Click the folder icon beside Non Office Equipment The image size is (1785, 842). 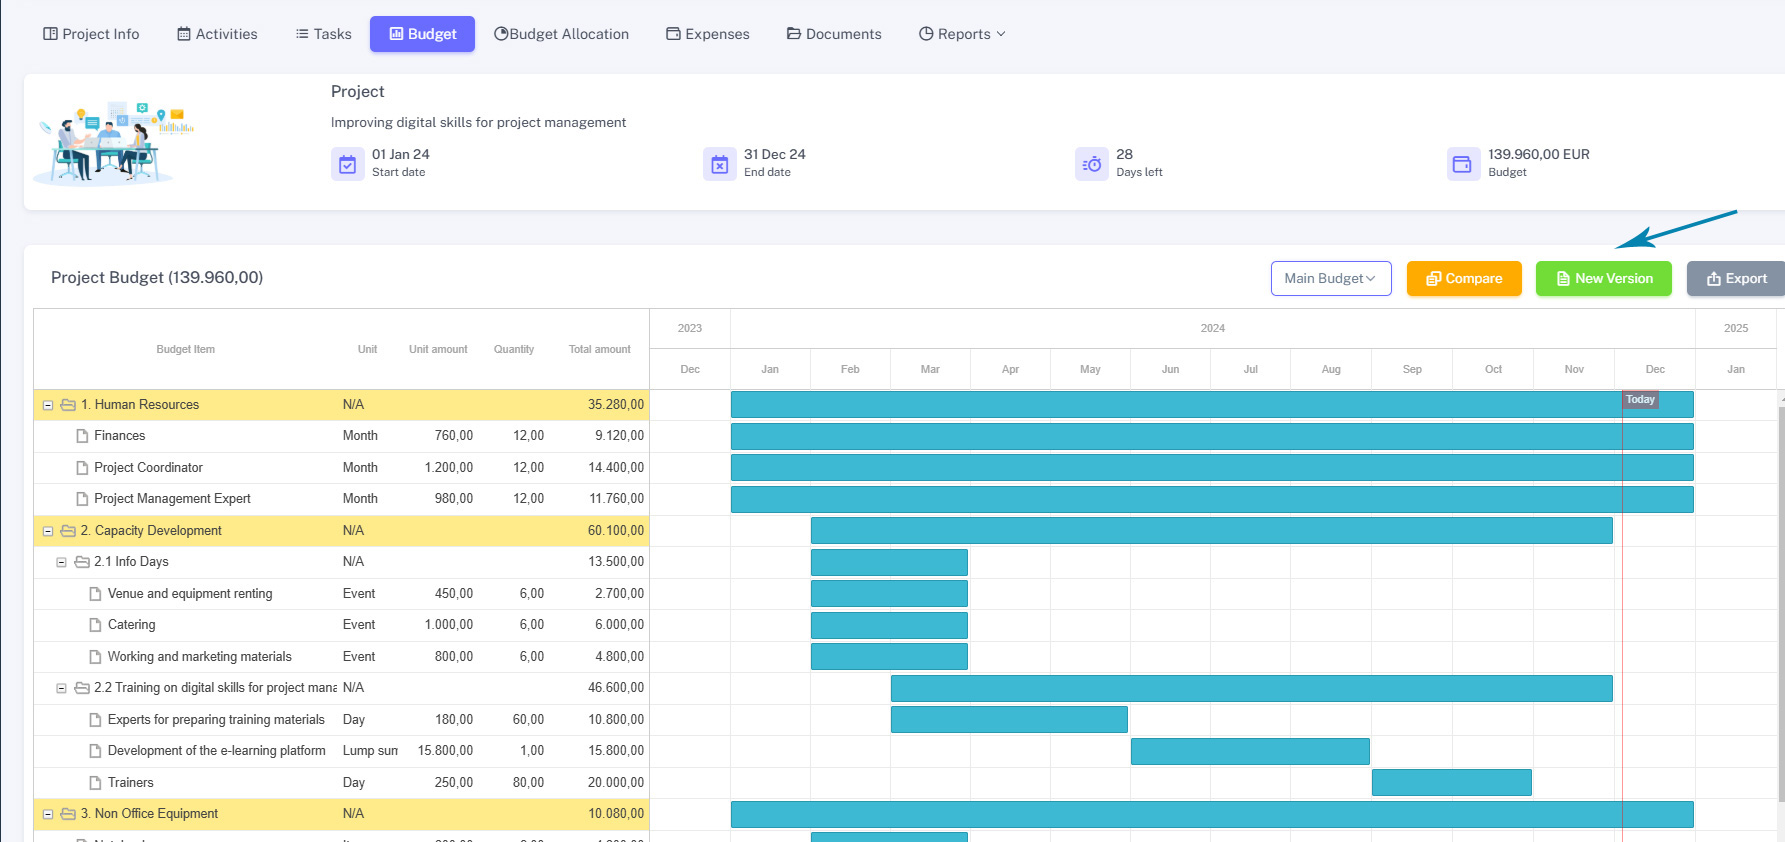coord(68,814)
